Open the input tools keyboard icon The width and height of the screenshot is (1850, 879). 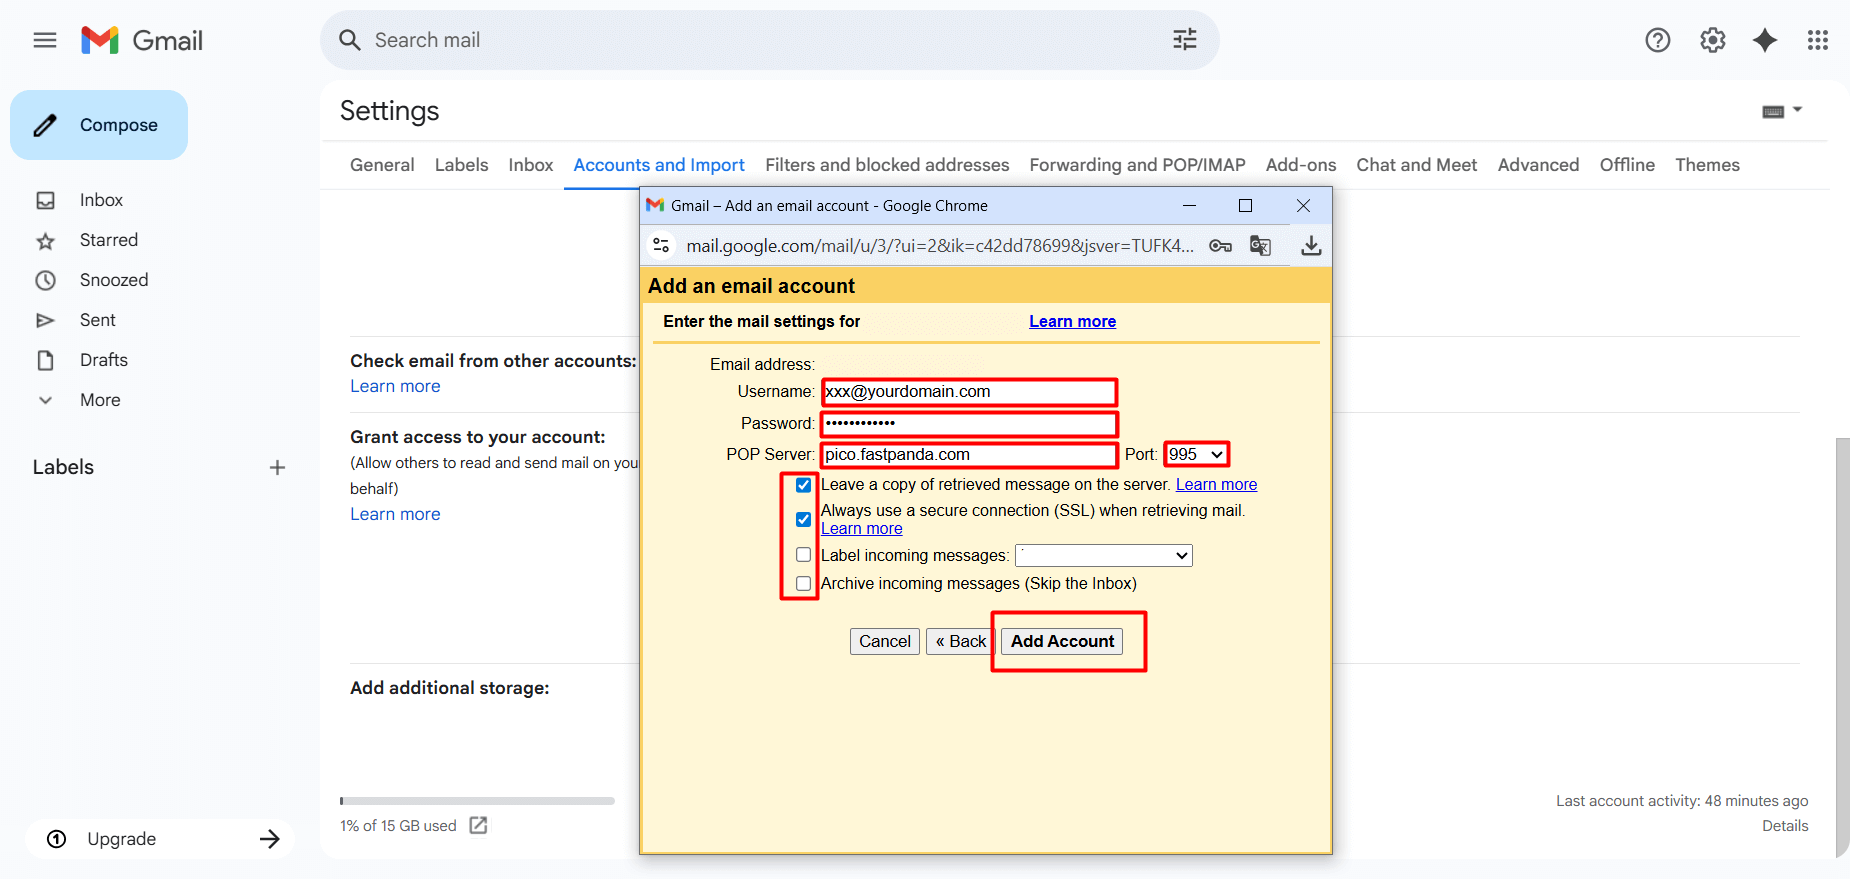[1773, 111]
